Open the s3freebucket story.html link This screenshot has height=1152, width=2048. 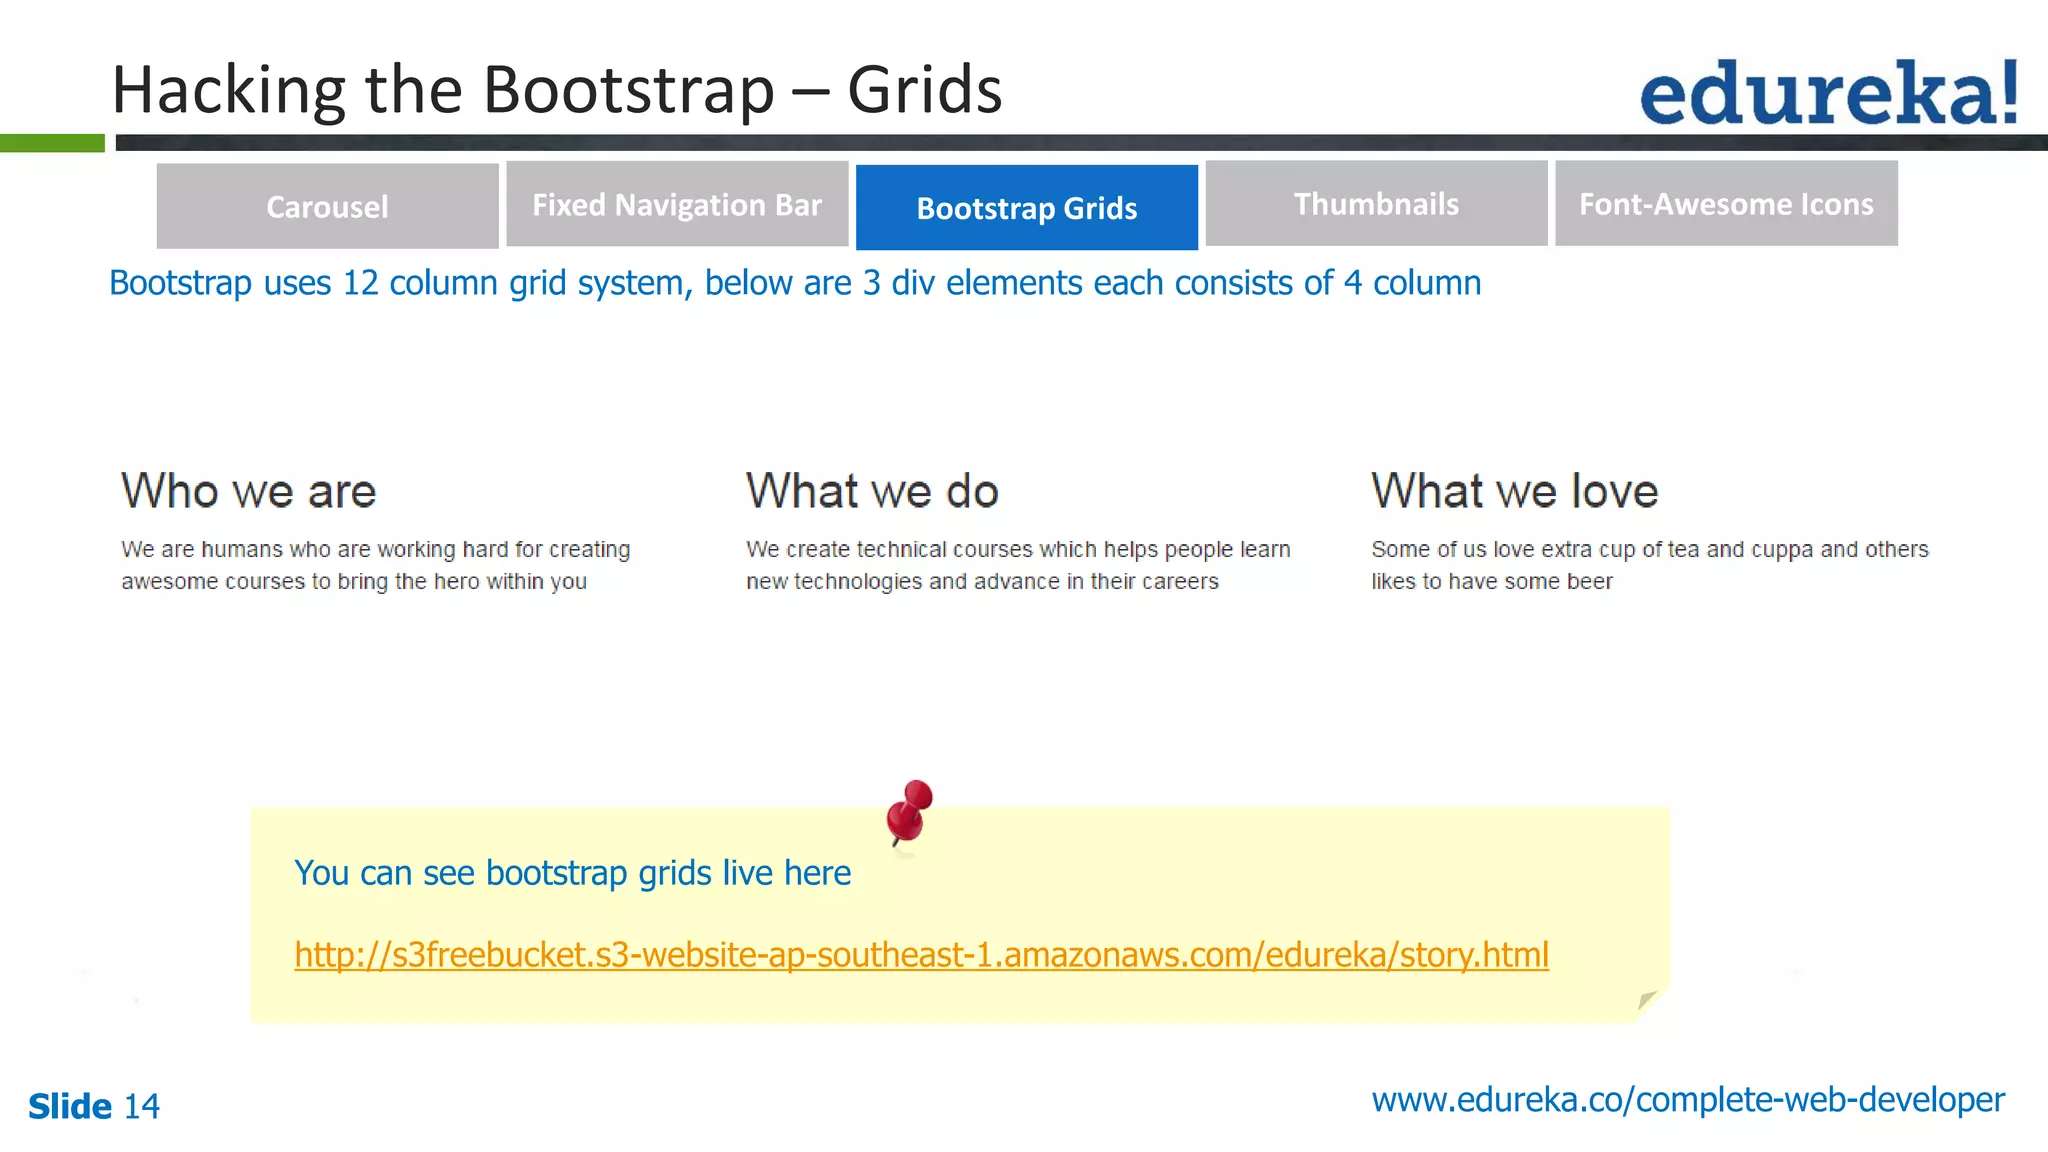click(921, 955)
